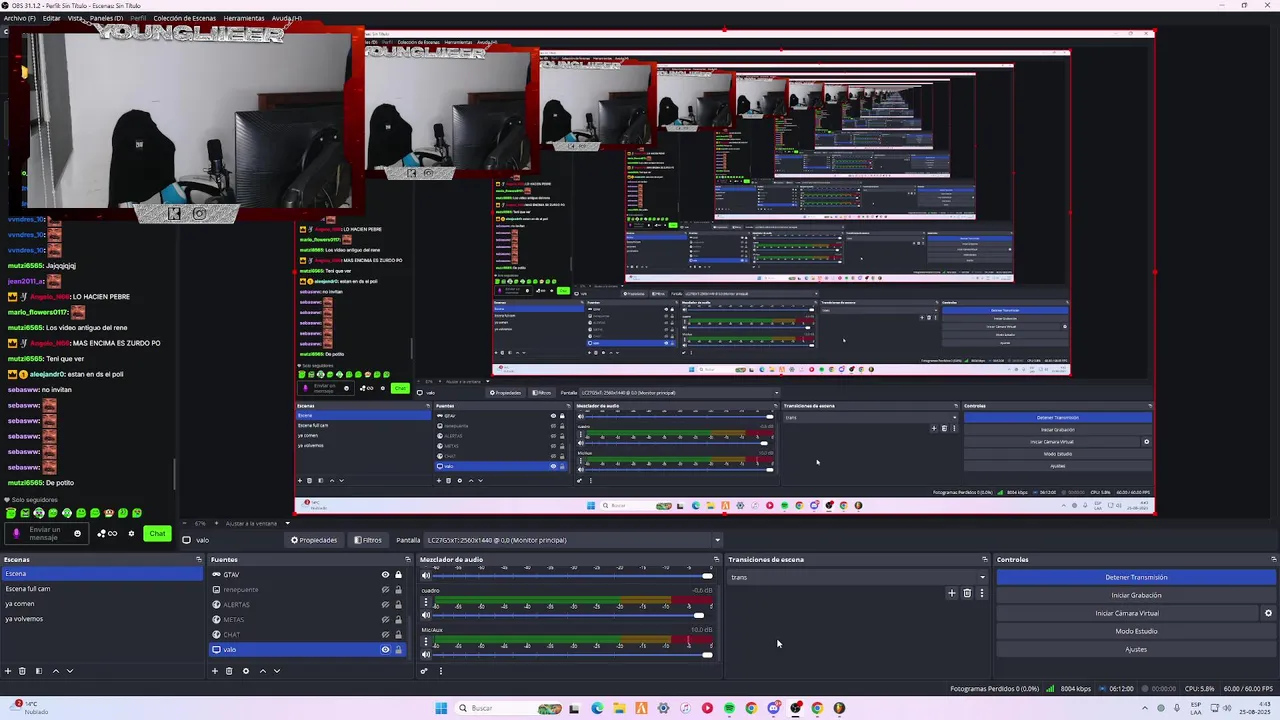
Task: Show hidden system tray icons chevron
Action: pyautogui.click(x=1145, y=708)
